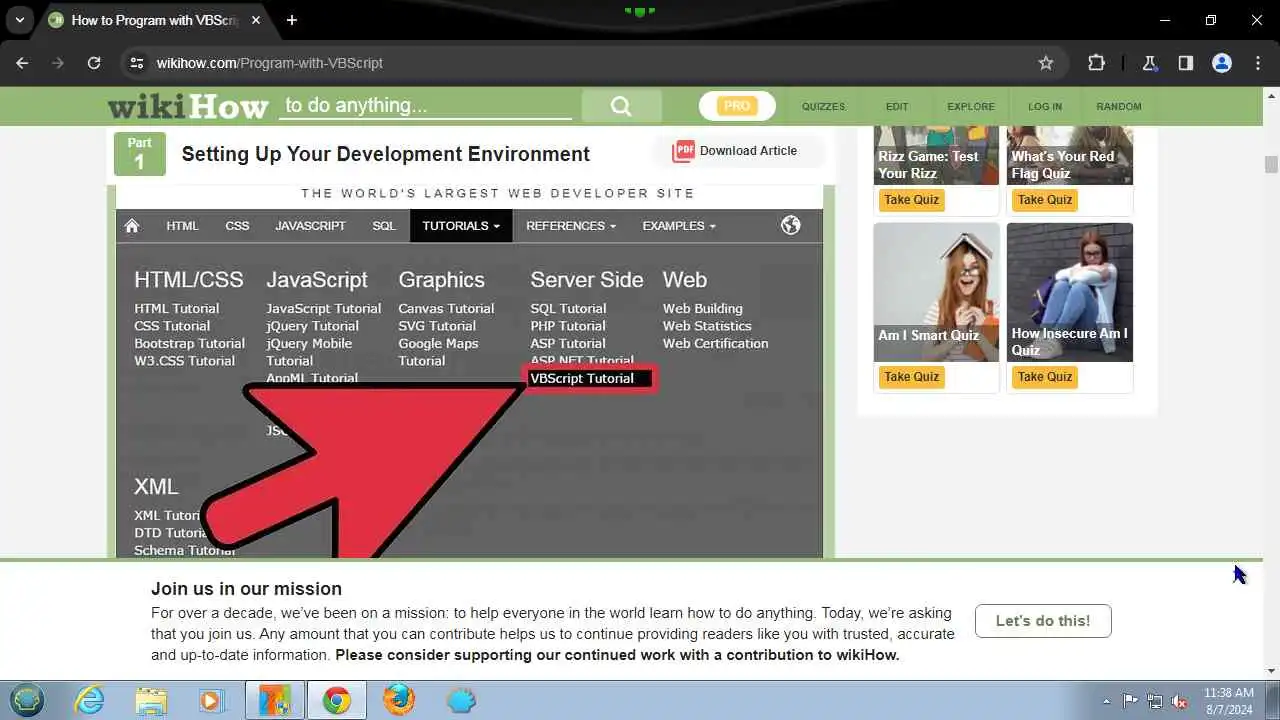Launch Firefox from the taskbar
1280x720 pixels.
(x=398, y=700)
